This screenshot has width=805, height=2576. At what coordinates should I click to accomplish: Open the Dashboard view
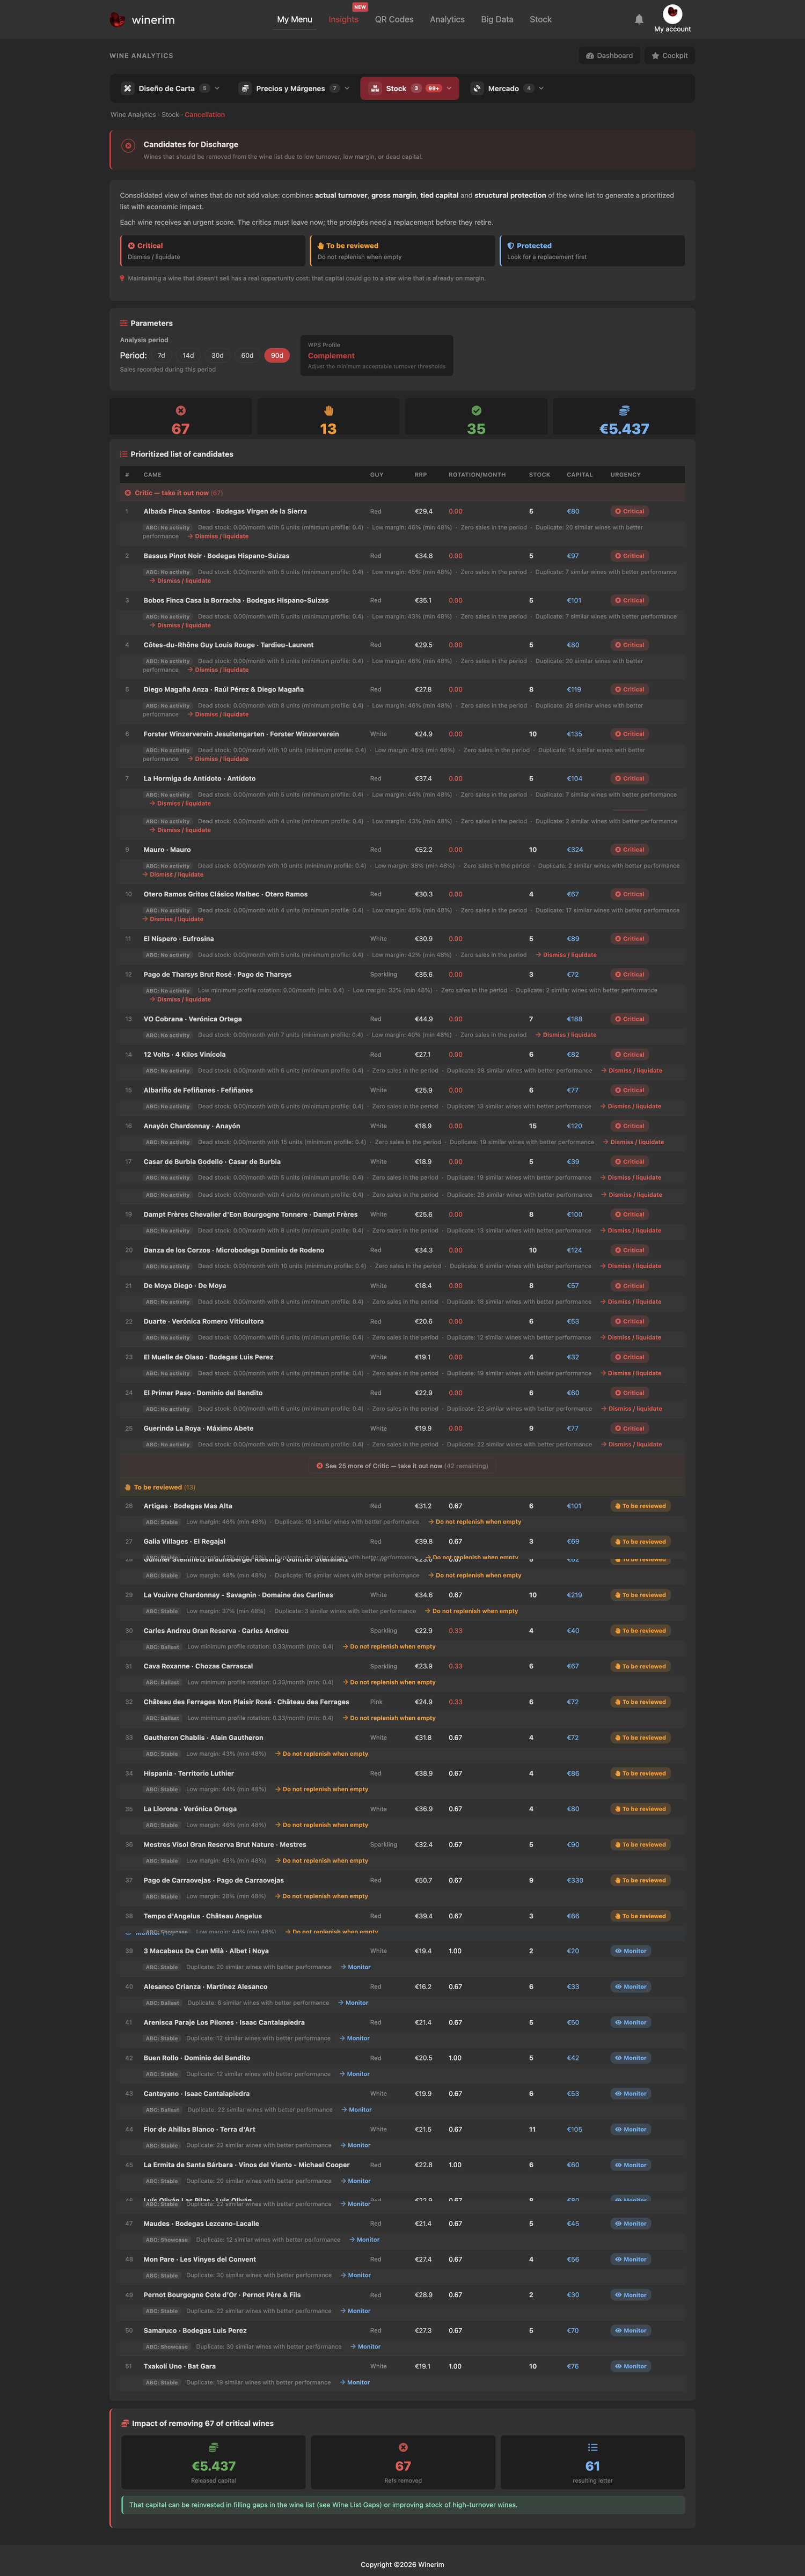coord(609,56)
